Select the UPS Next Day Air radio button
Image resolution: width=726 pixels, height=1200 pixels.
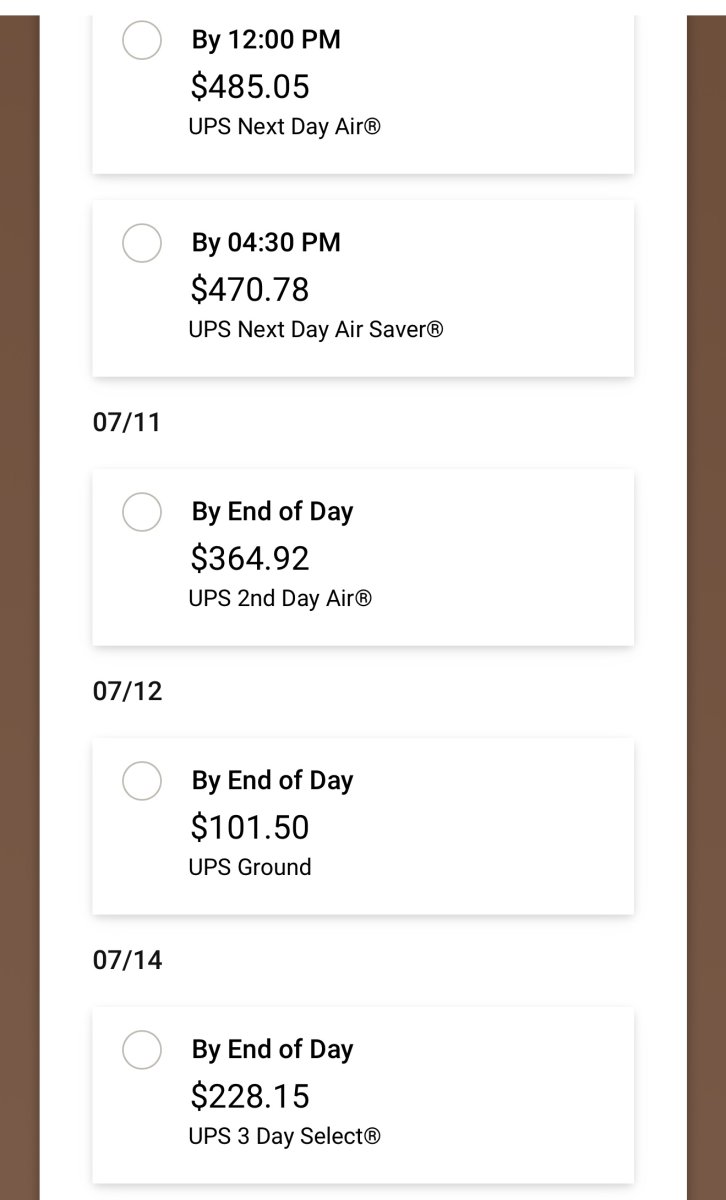(x=142, y=41)
